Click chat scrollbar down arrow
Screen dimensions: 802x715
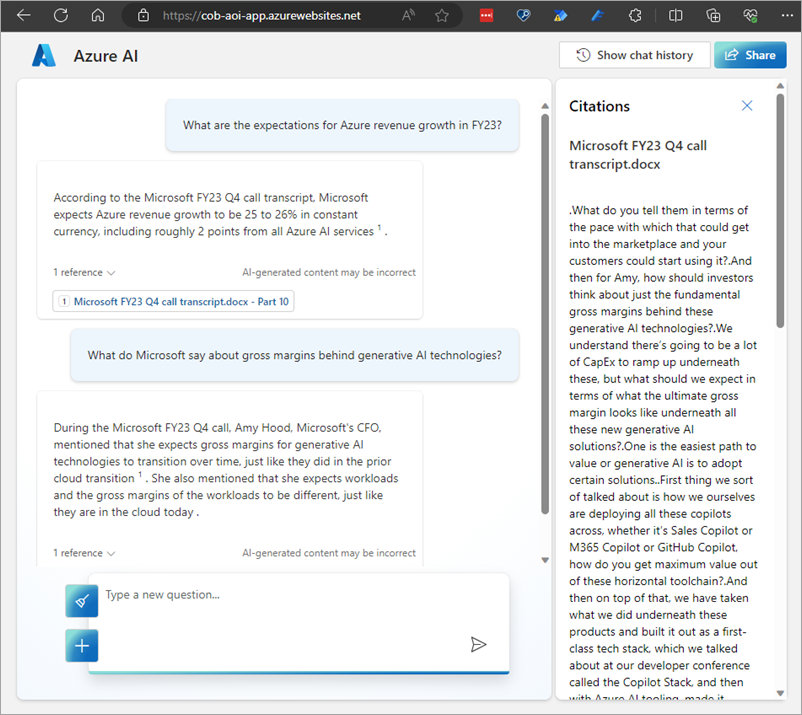[x=545, y=560]
